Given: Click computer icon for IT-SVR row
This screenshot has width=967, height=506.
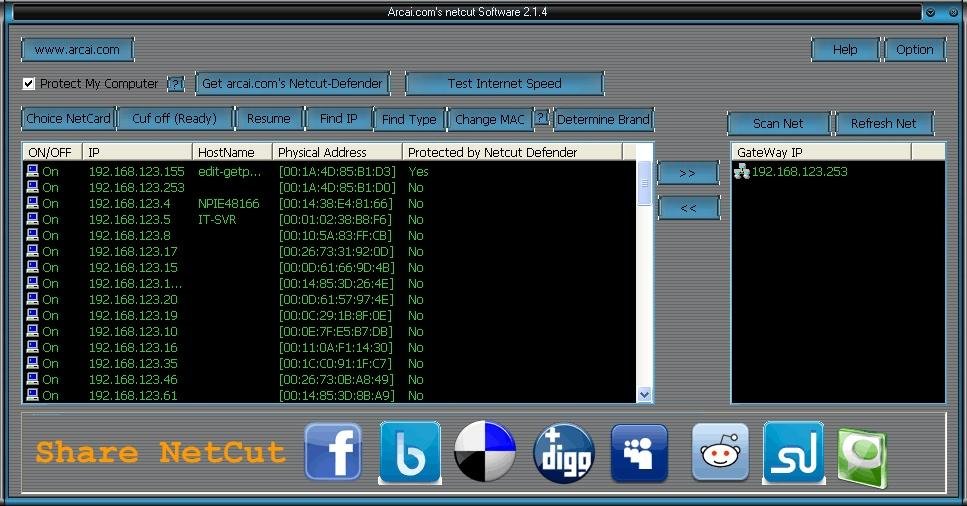Looking at the screenshot, I should [x=32, y=219].
